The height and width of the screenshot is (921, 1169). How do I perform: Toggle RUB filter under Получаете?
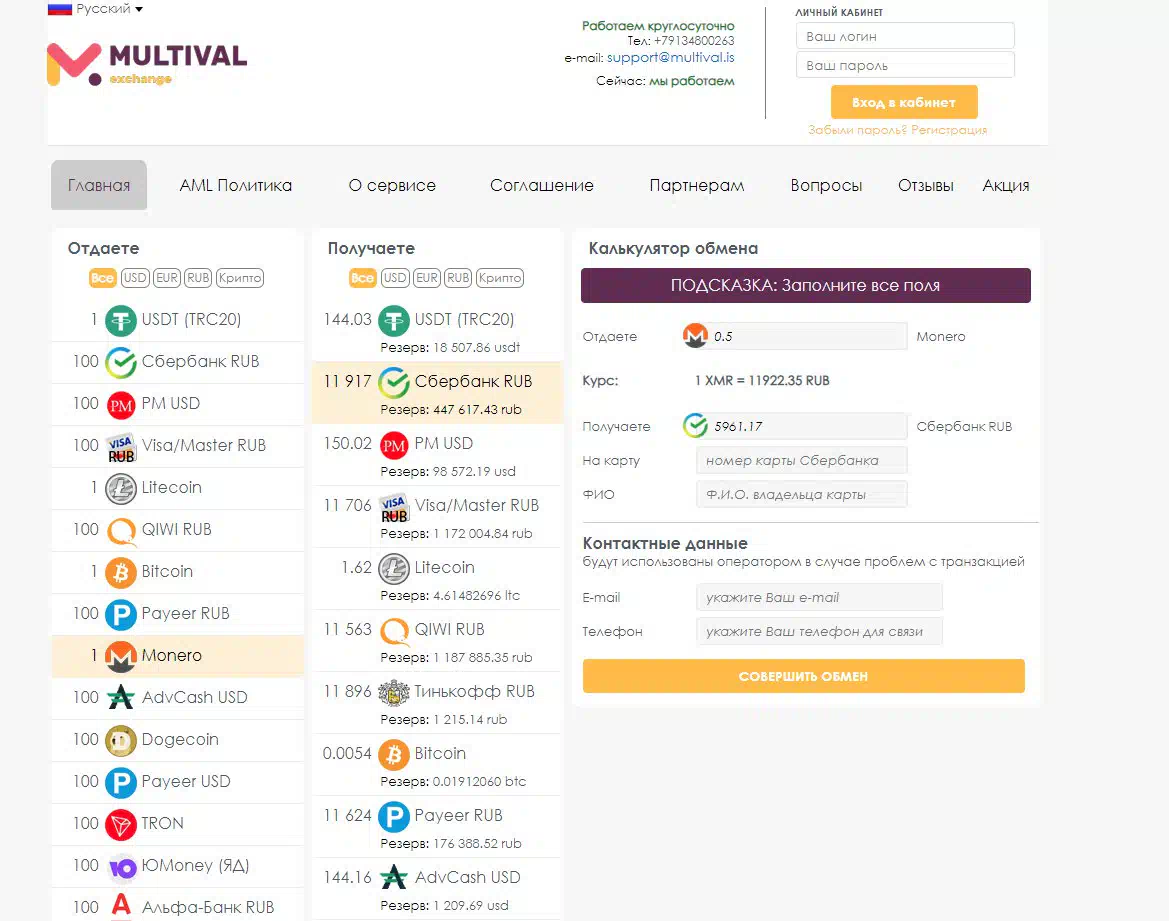tap(459, 278)
